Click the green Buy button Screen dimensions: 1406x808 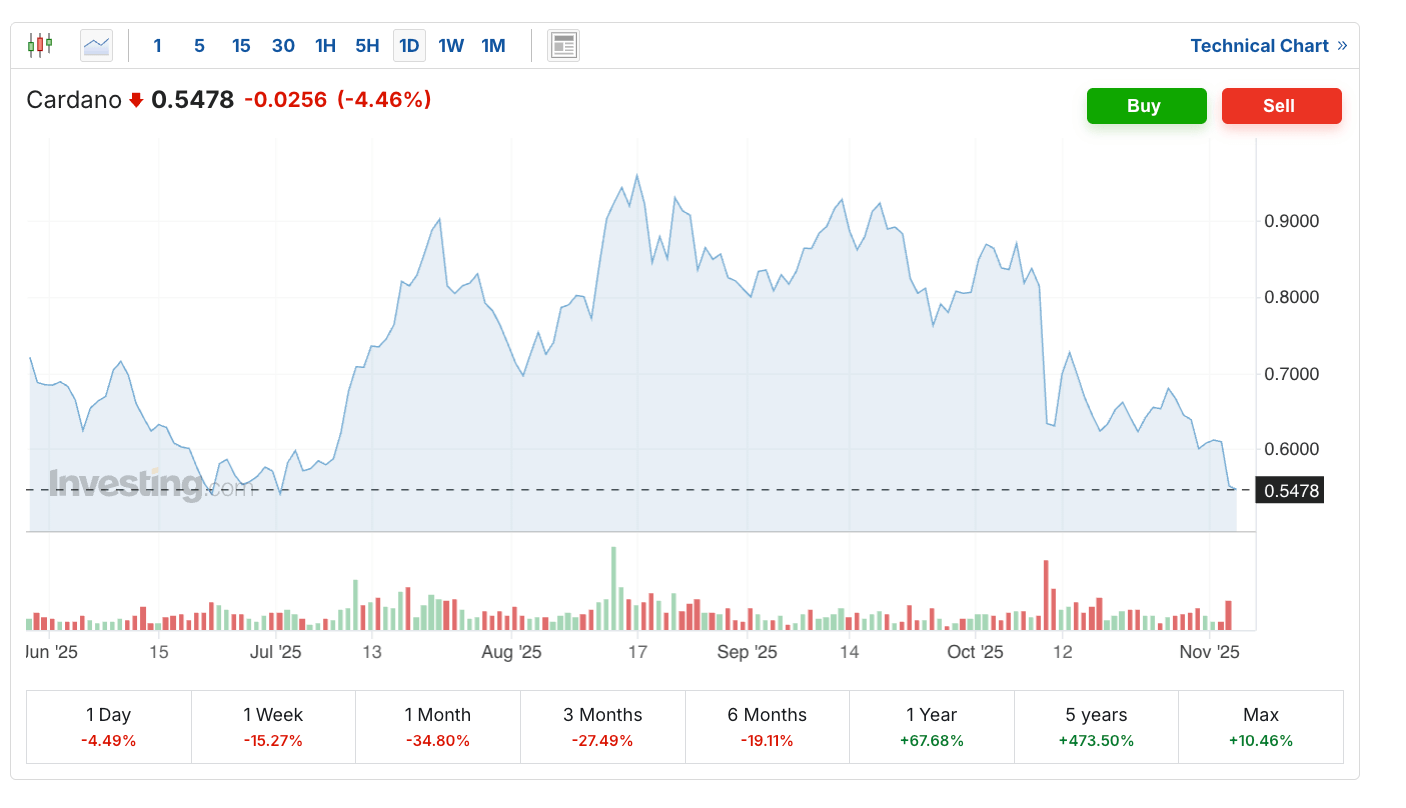click(x=1146, y=106)
